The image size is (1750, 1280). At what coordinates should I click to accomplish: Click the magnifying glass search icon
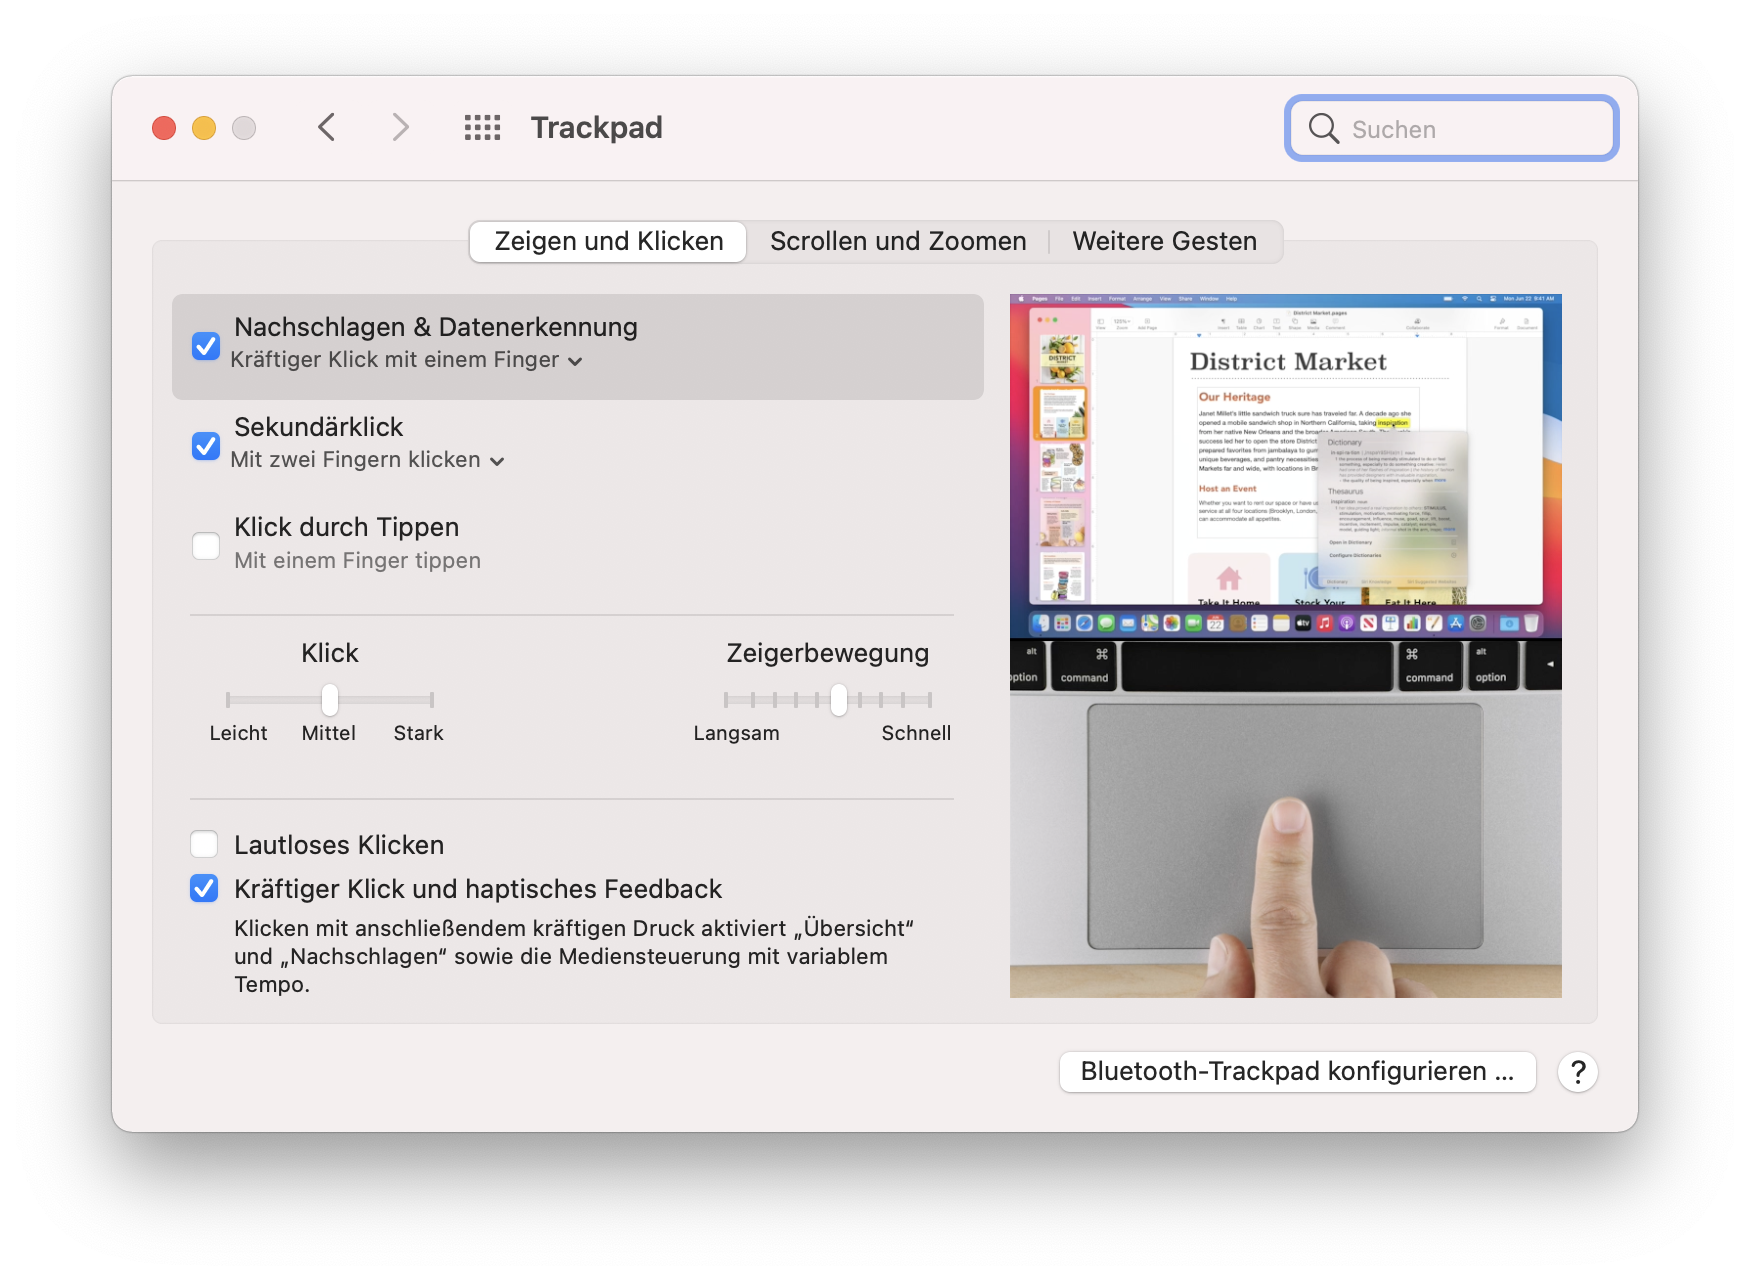pyautogui.click(x=1323, y=128)
